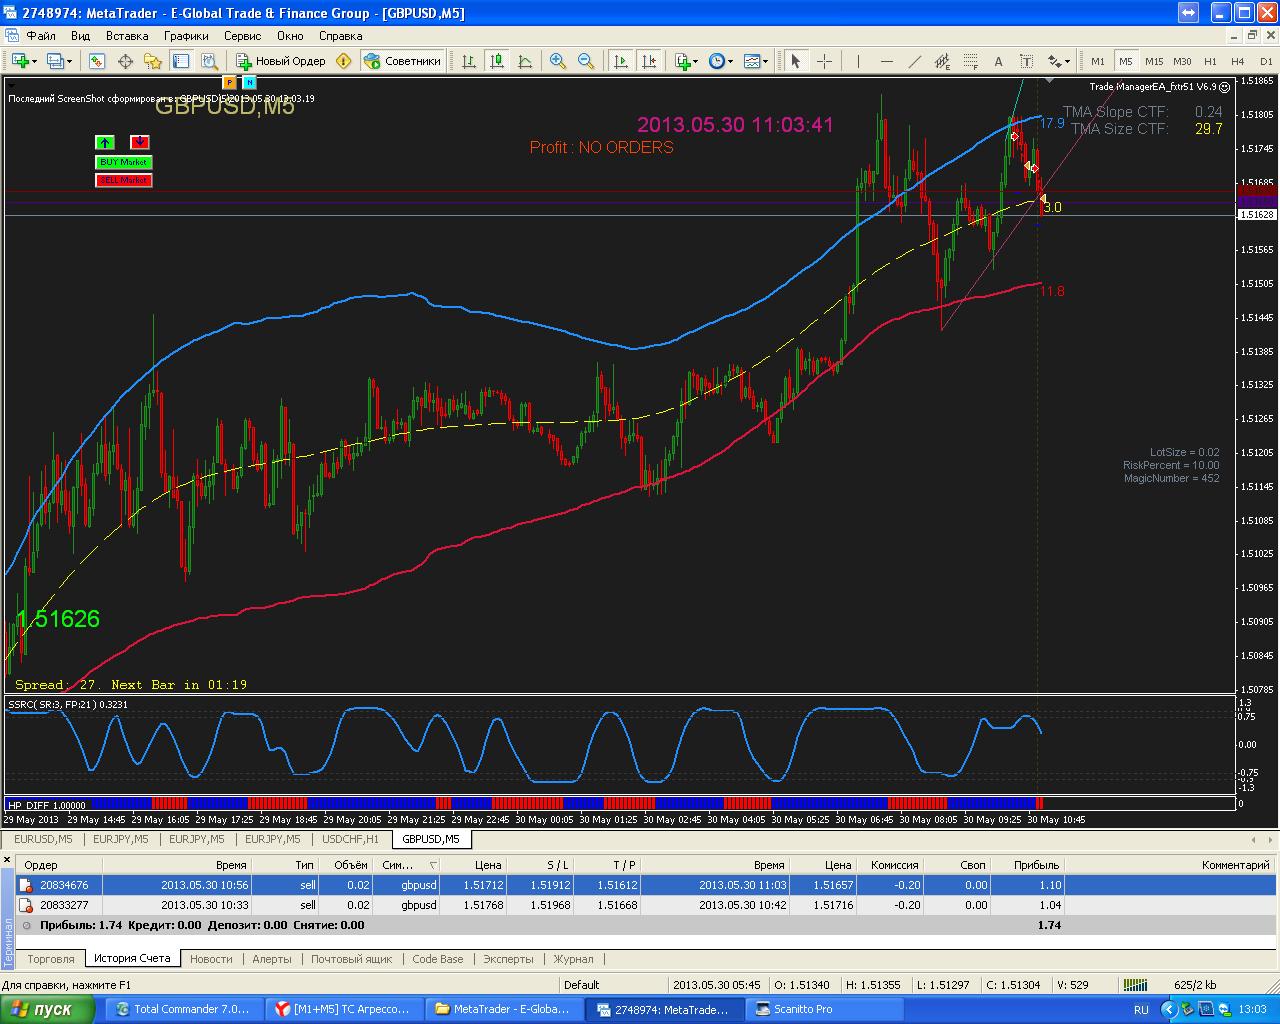Image resolution: width=1280 pixels, height=1024 pixels.
Task: Open the Торговля terminal tab
Action: (50, 959)
